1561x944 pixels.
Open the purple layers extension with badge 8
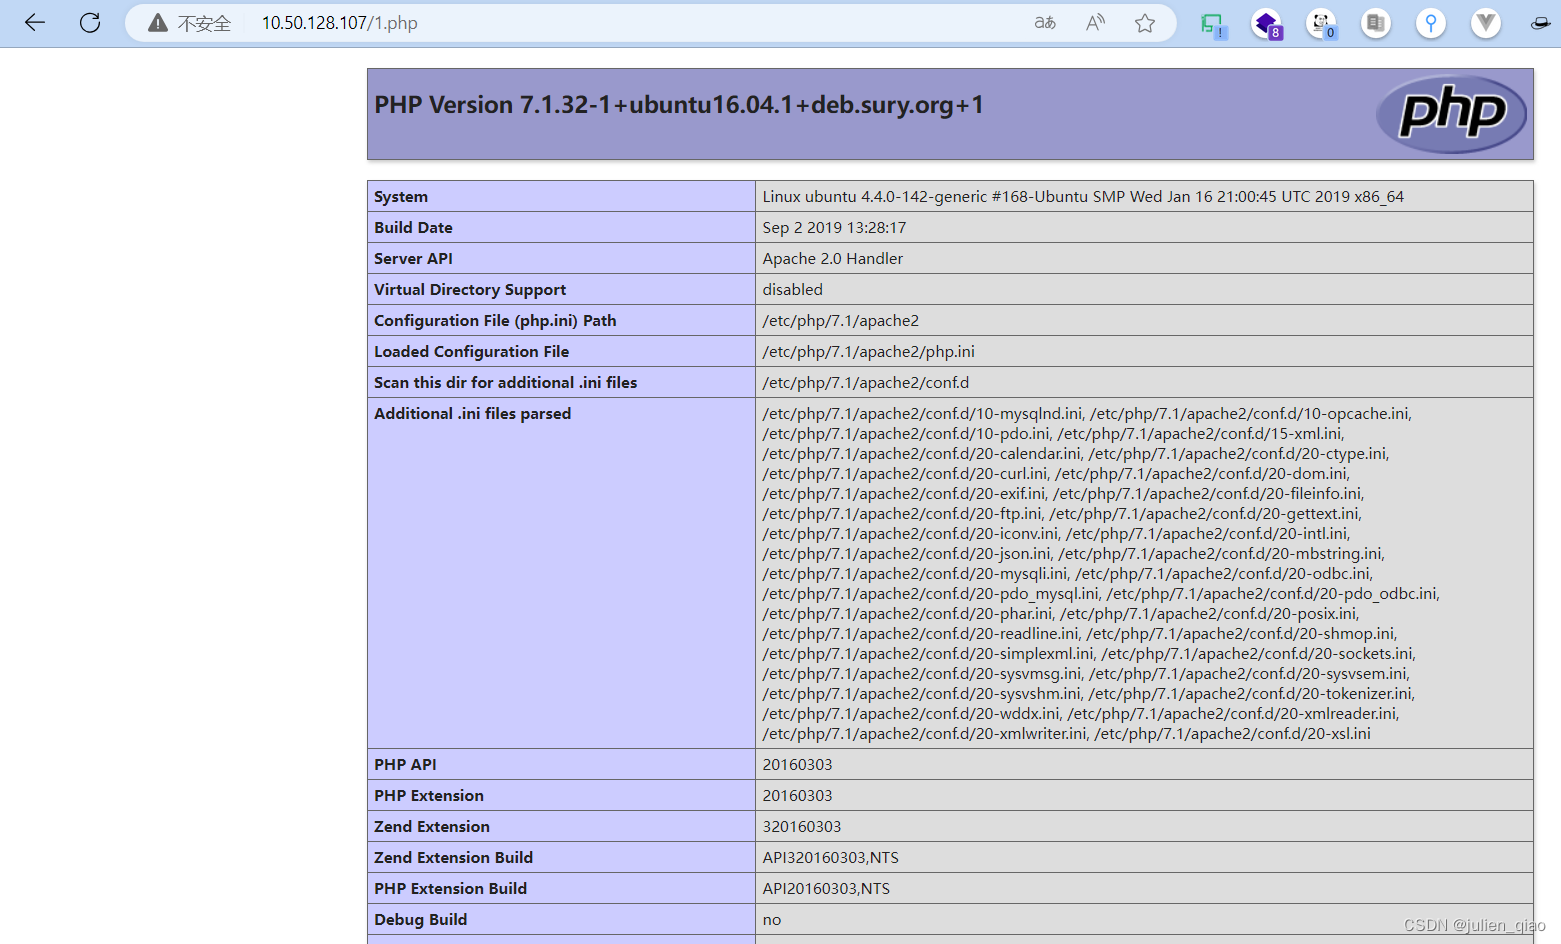point(1267,24)
